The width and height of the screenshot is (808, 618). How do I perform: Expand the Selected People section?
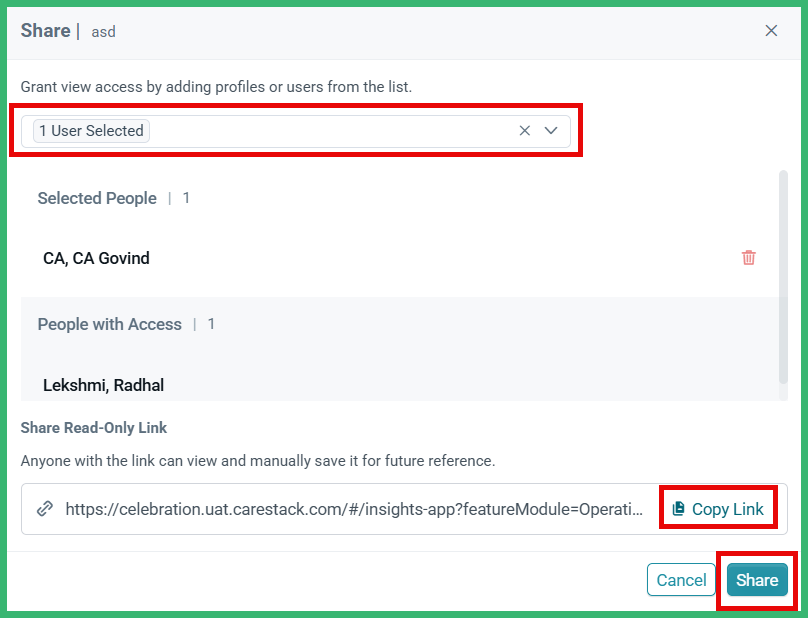(x=97, y=198)
